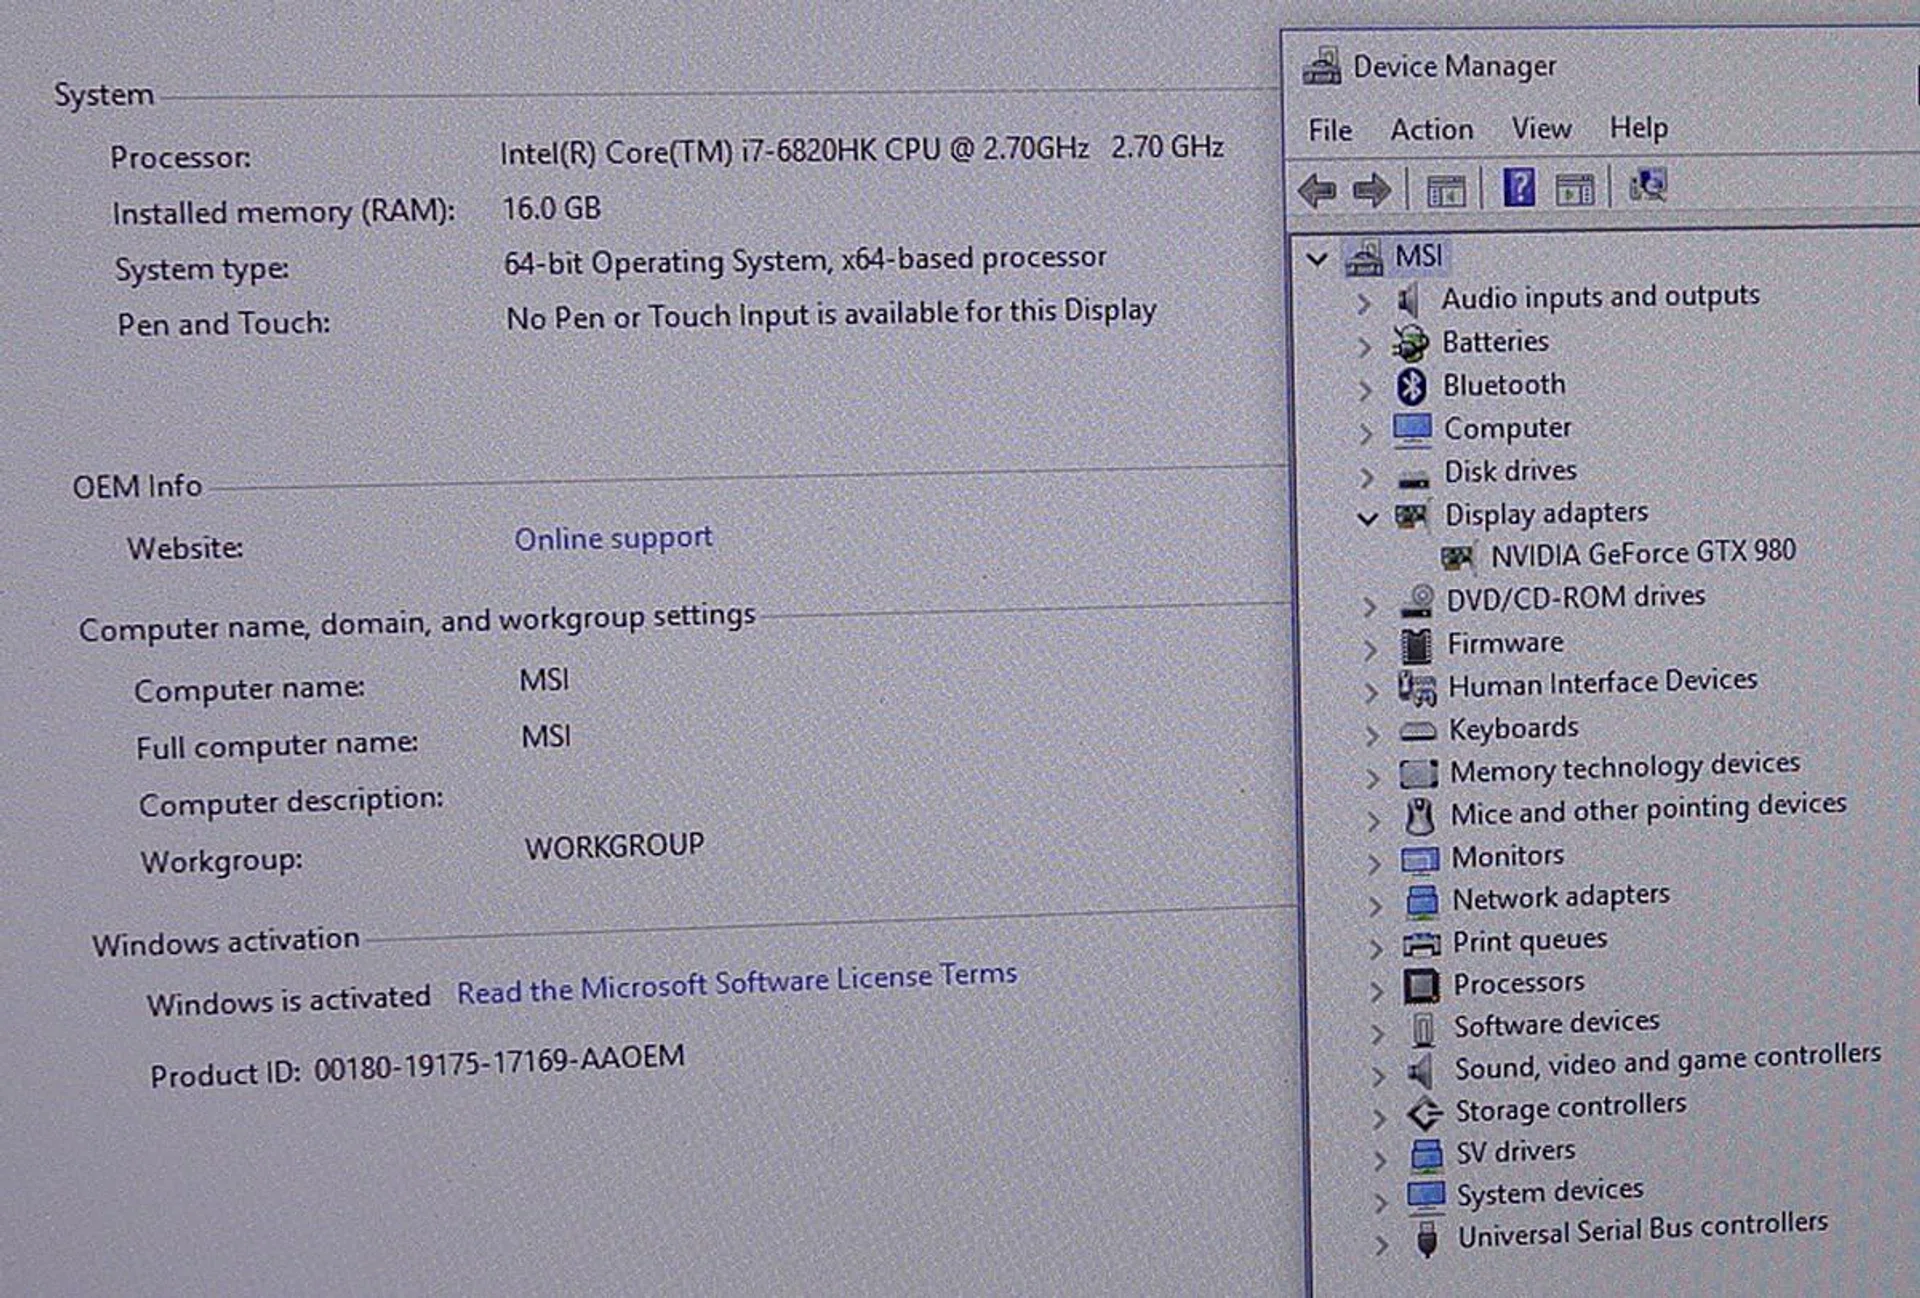
Task: Click the Processors category icon
Action: click(1421, 985)
